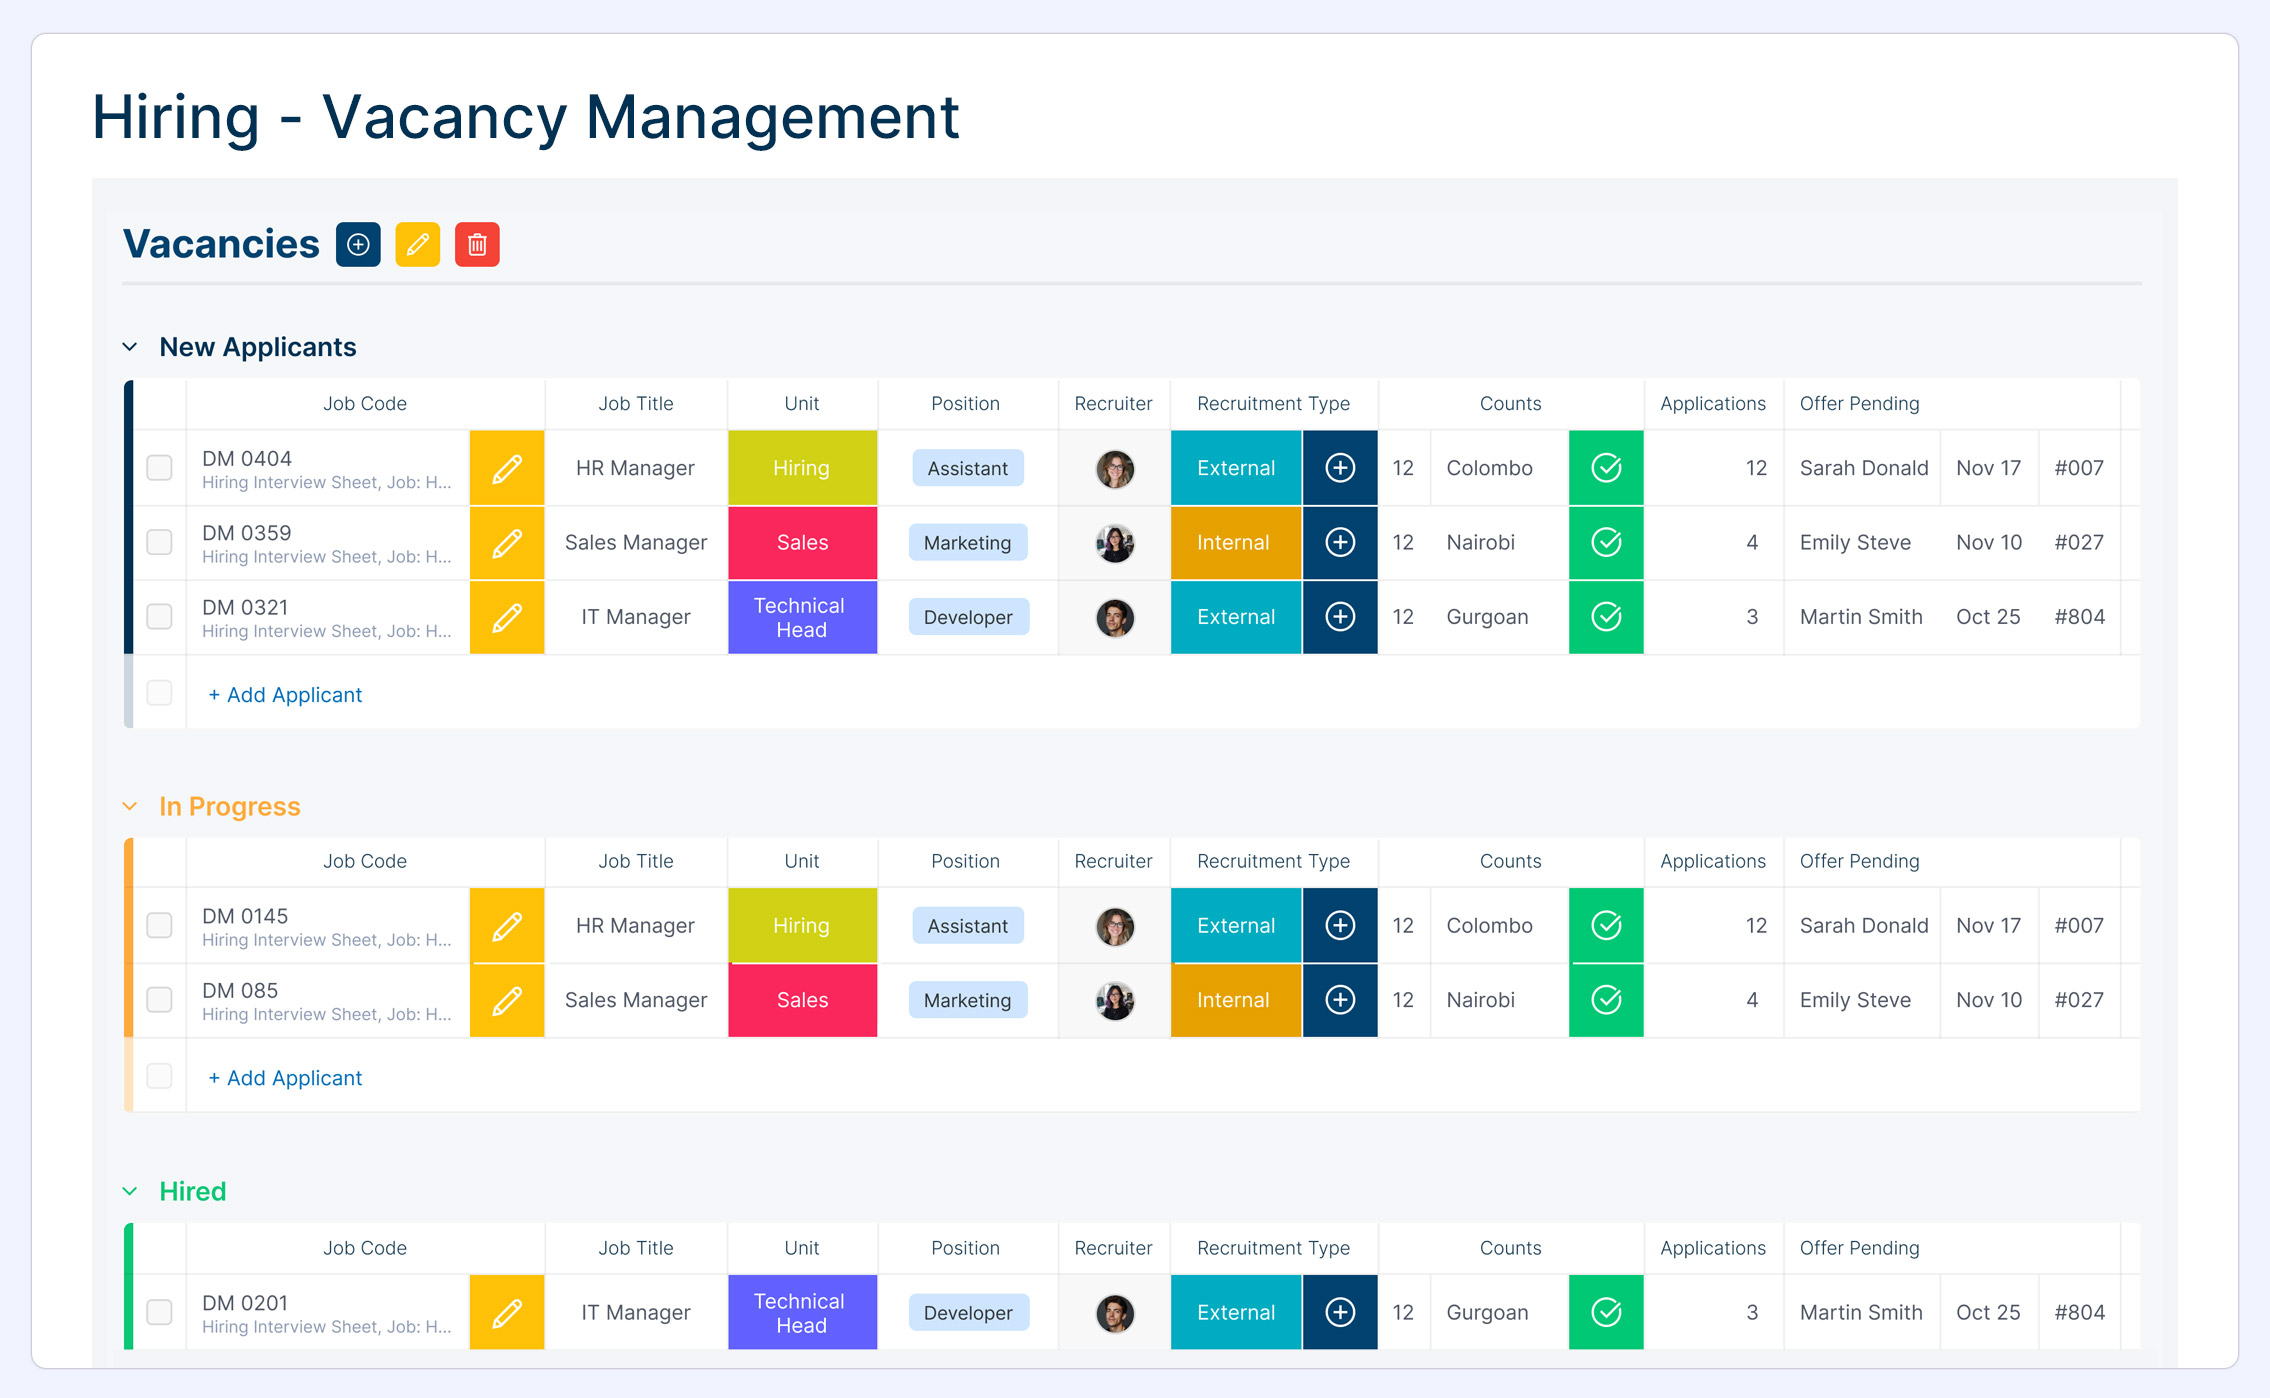Click the add vacancy plus icon
2270x1398 pixels.
[358, 244]
